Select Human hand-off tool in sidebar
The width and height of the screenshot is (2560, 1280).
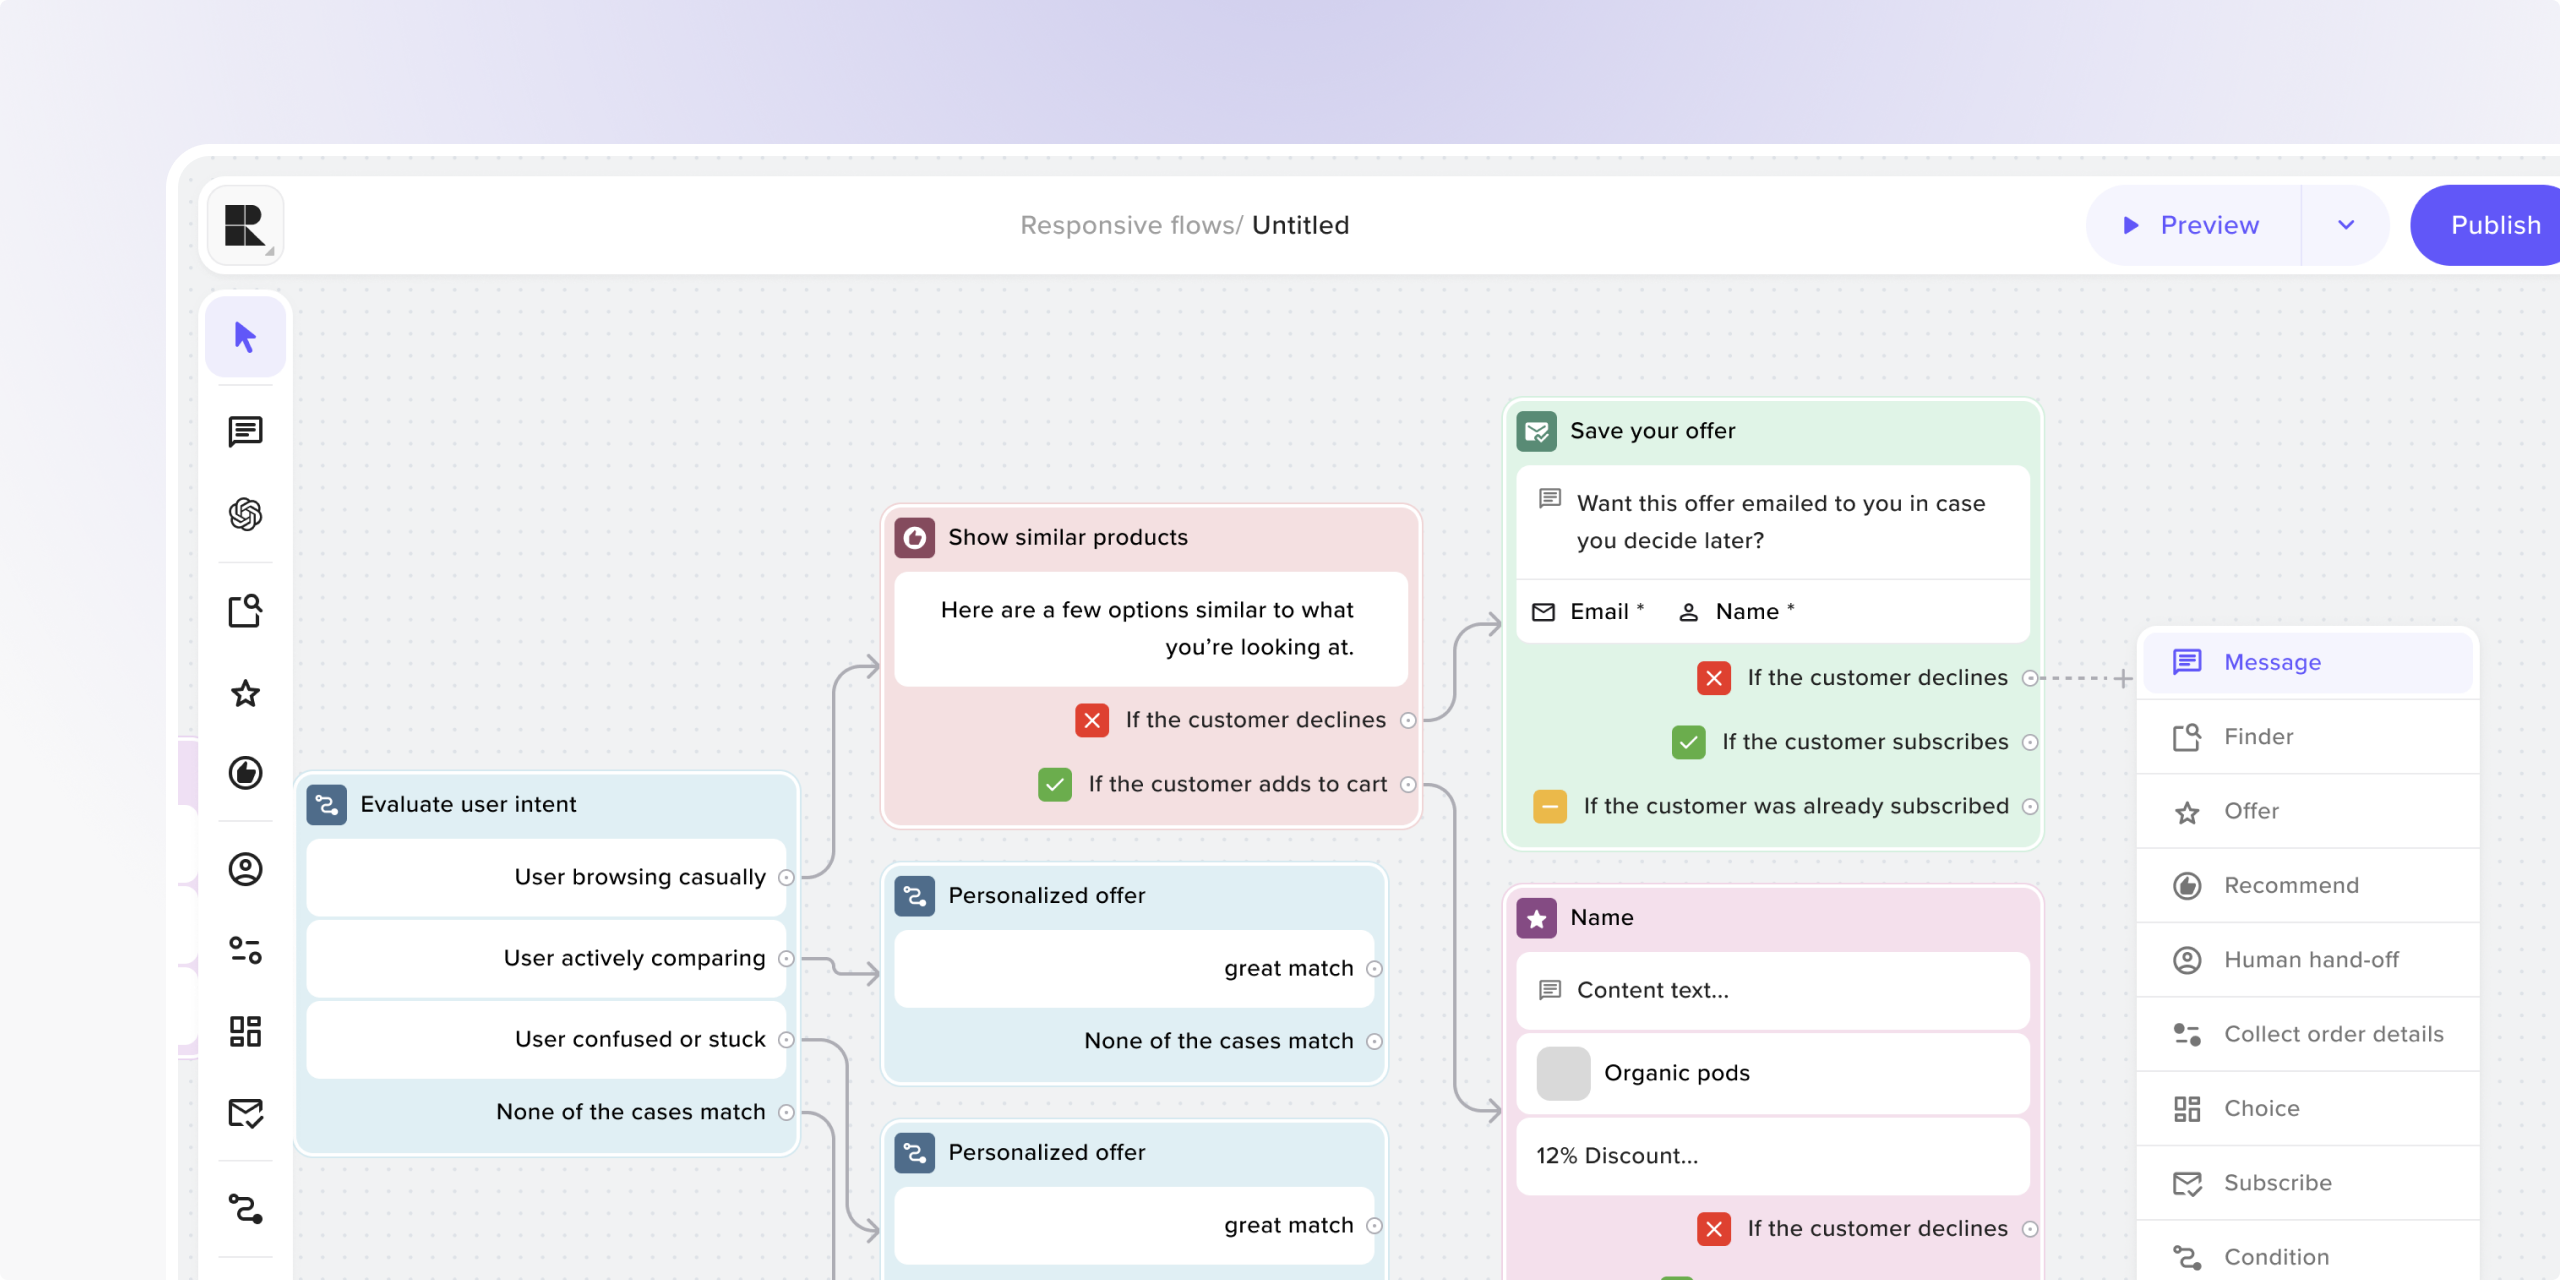[245, 869]
